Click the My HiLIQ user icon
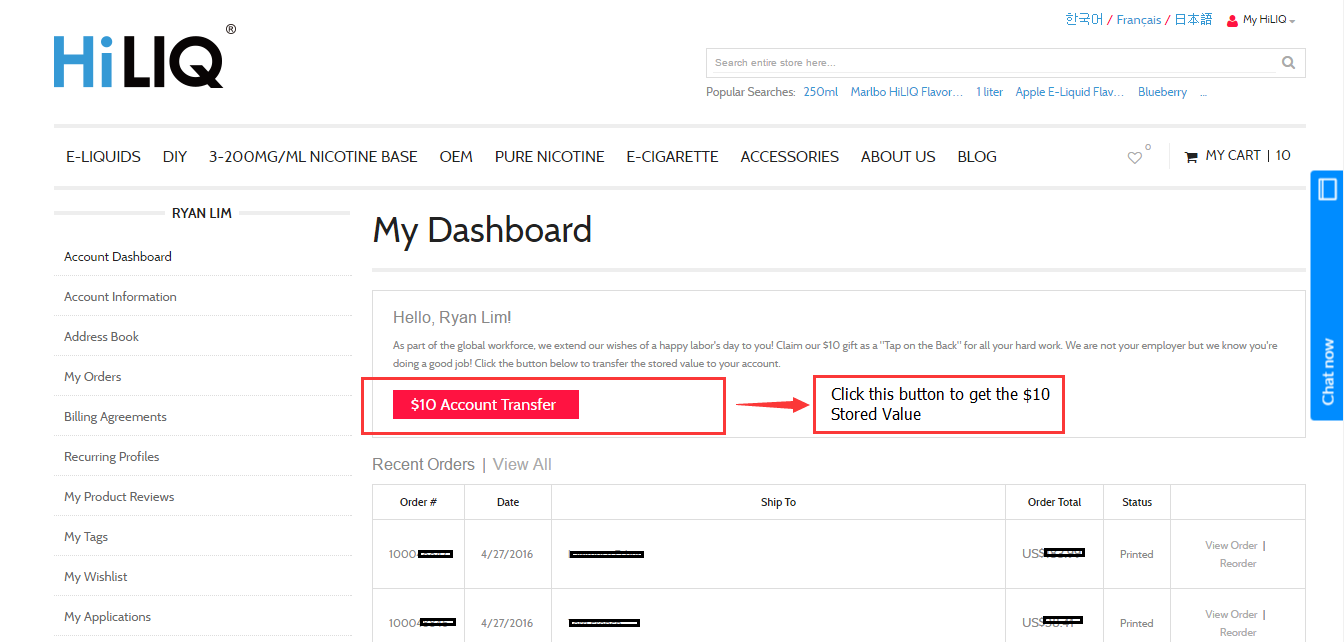 pyautogui.click(x=1233, y=20)
